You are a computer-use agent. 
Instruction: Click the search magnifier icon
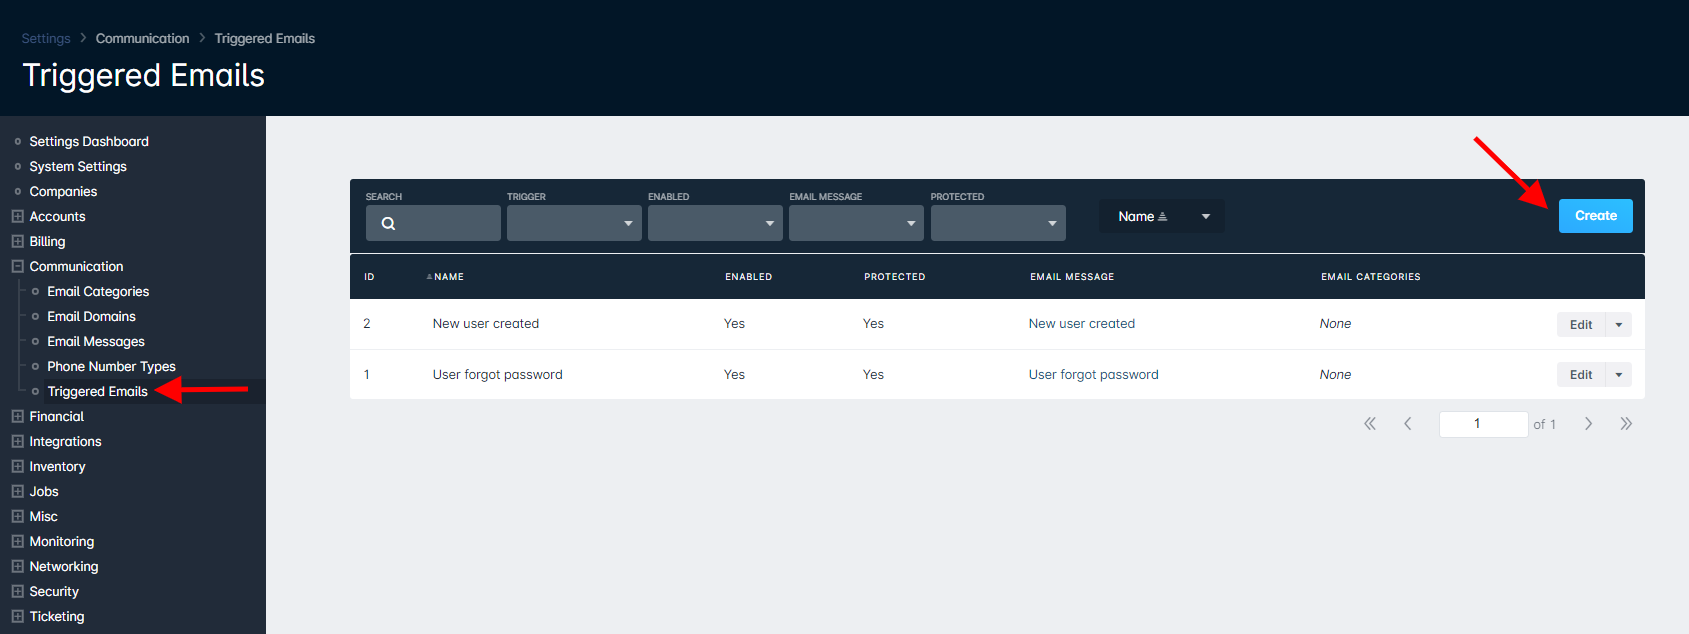tap(388, 223)
